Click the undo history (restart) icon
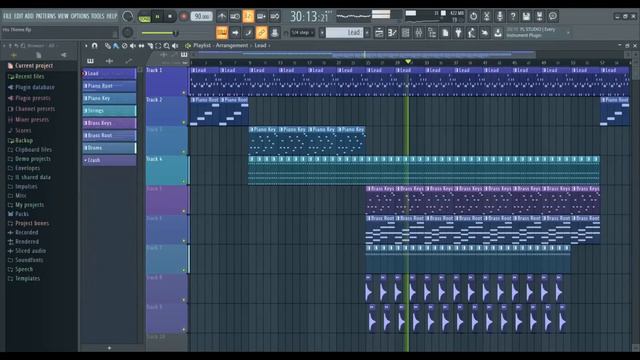Image resolution: width=640 pixels, height=360 pixels. pyautogui.click(x=473, y=16)
